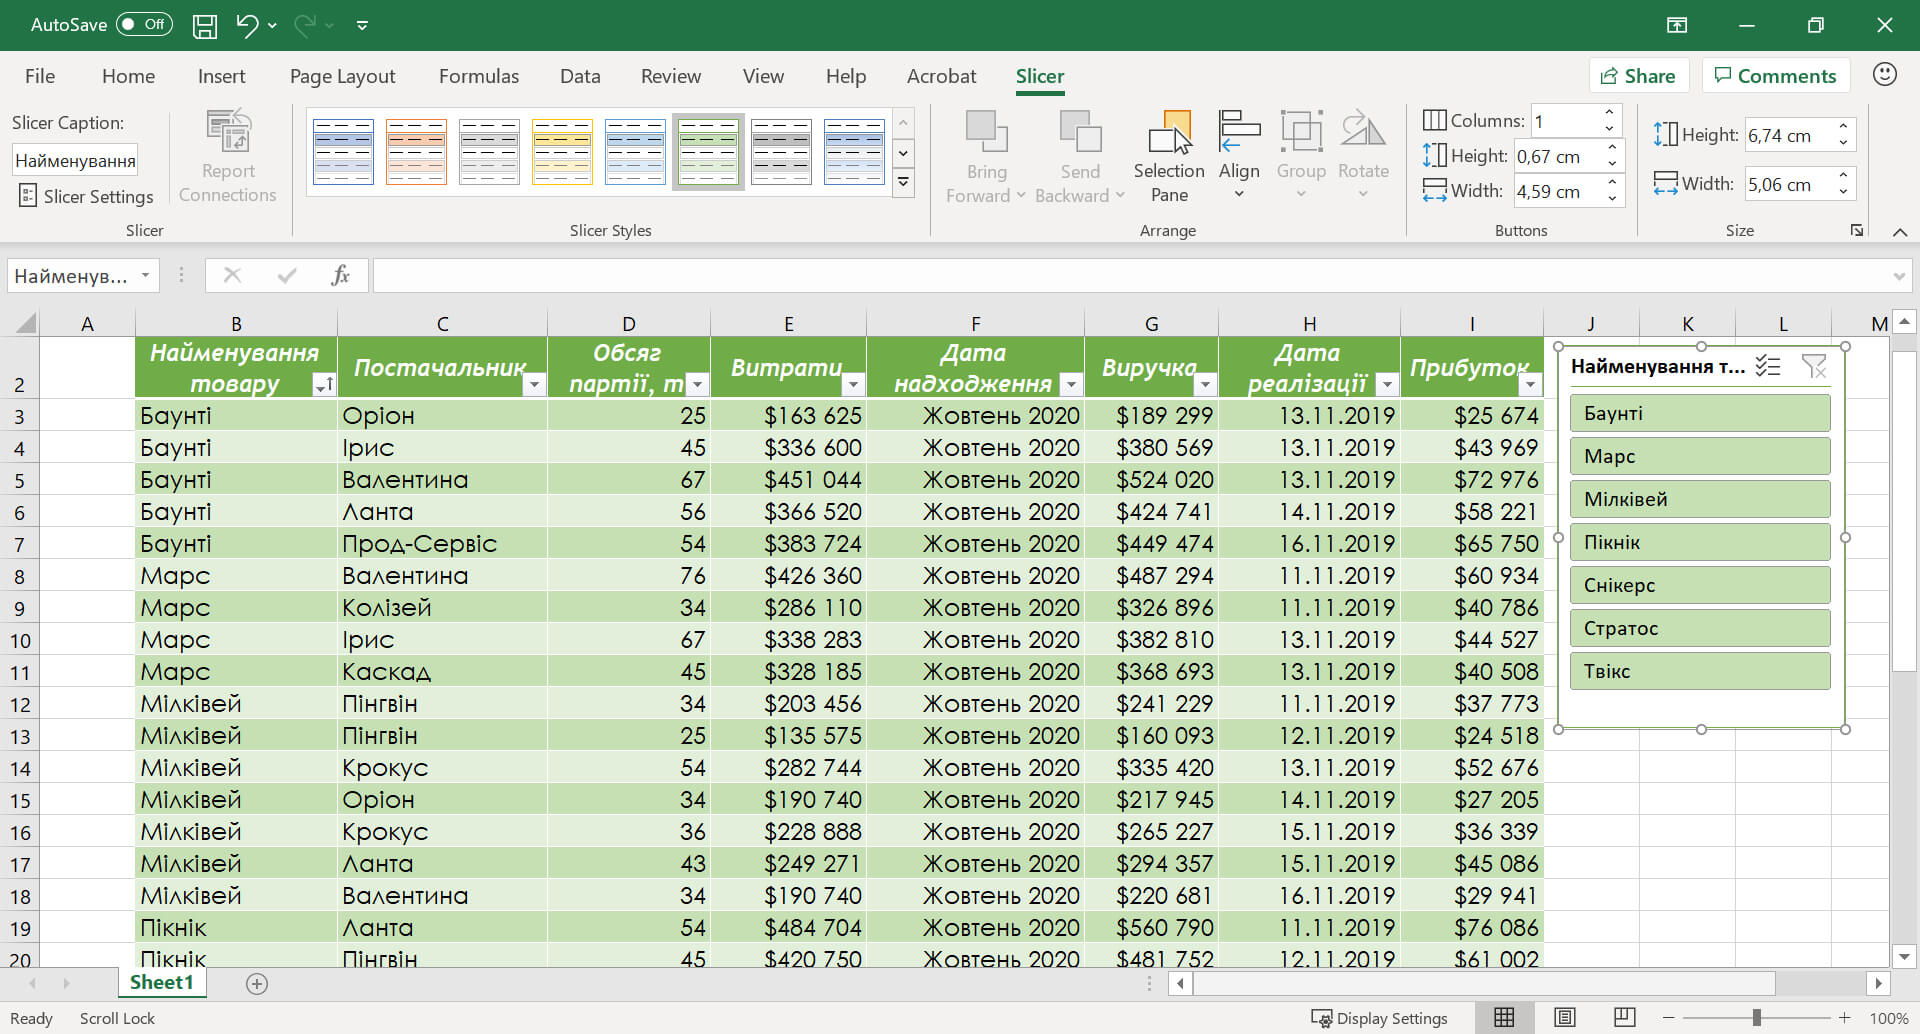Switch to Page Break Preview view
This screenshot has width=1920, height=1034.
coord(1624,1018)
